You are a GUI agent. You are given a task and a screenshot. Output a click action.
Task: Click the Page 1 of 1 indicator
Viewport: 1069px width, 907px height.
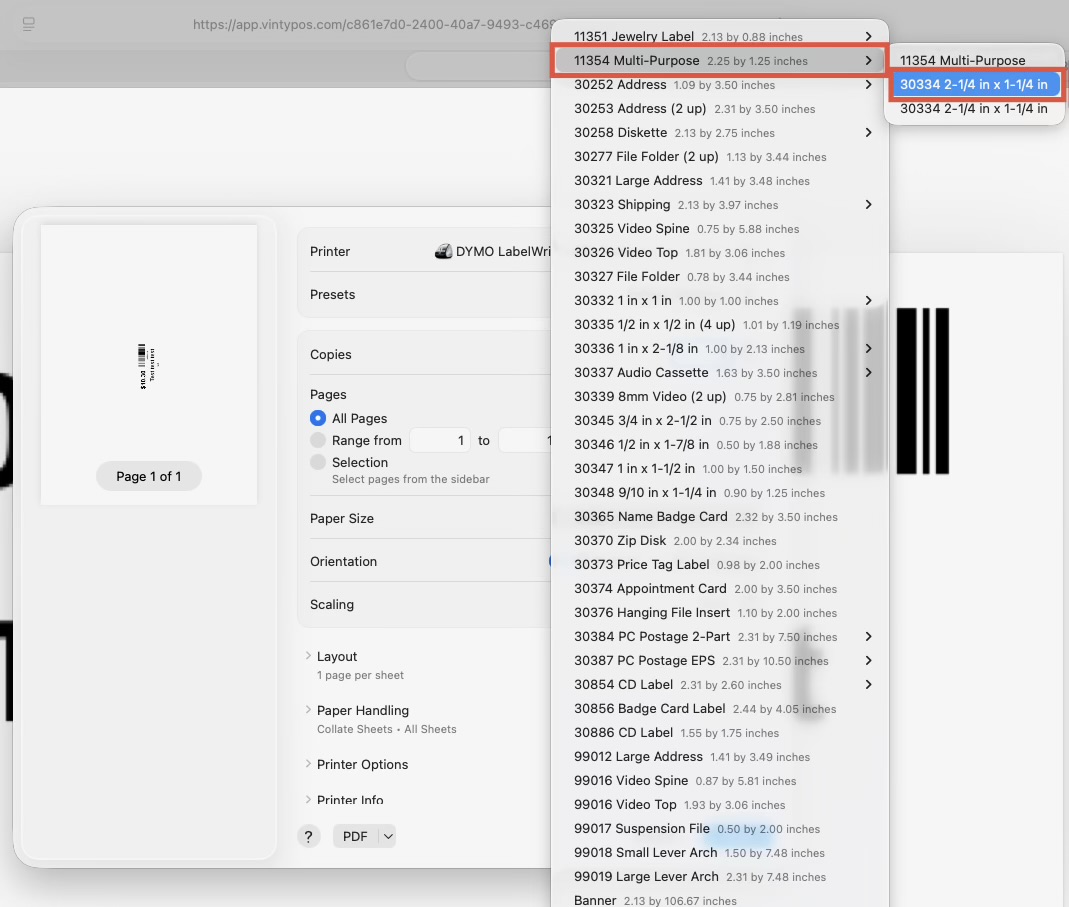pos(149,476)
